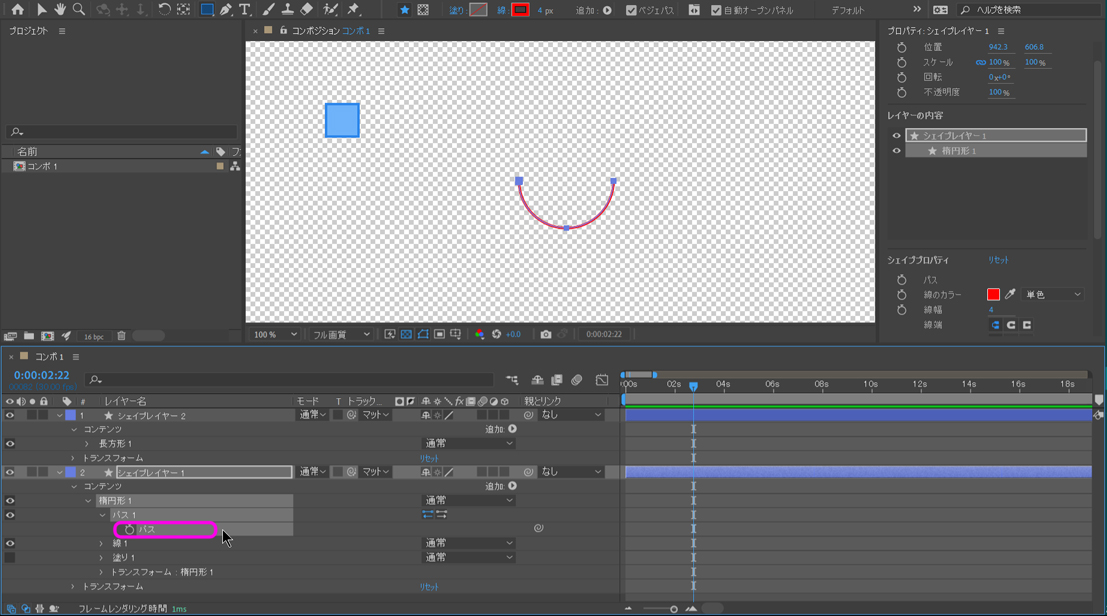This screenshot has height=616, width=1107.
Task: Open the フル画質 resolution dropdown
Action: (340, 334)
